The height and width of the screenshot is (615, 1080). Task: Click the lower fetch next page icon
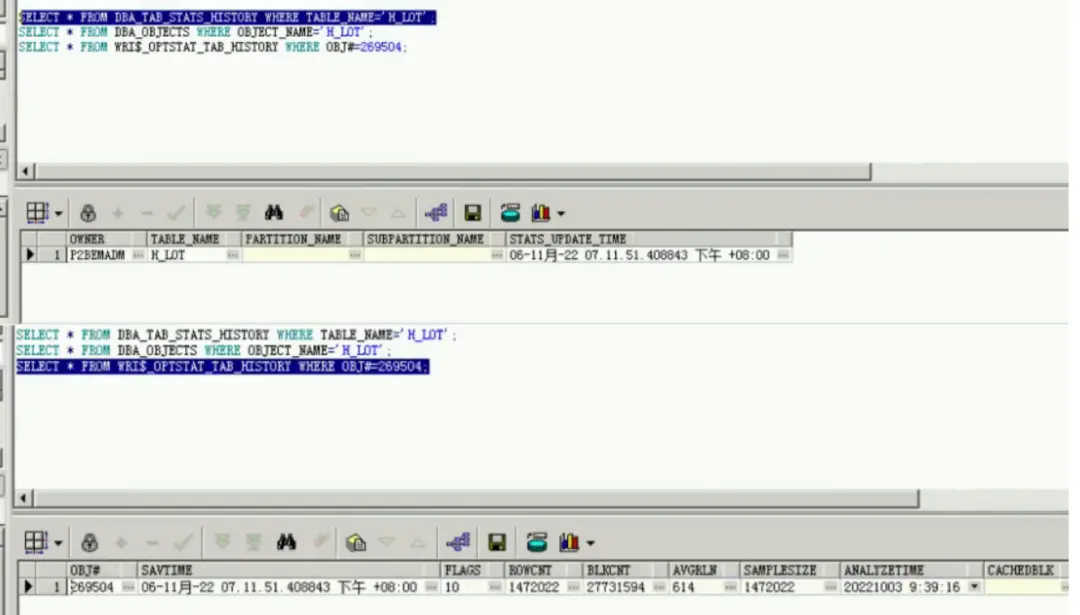click(222, 543)
